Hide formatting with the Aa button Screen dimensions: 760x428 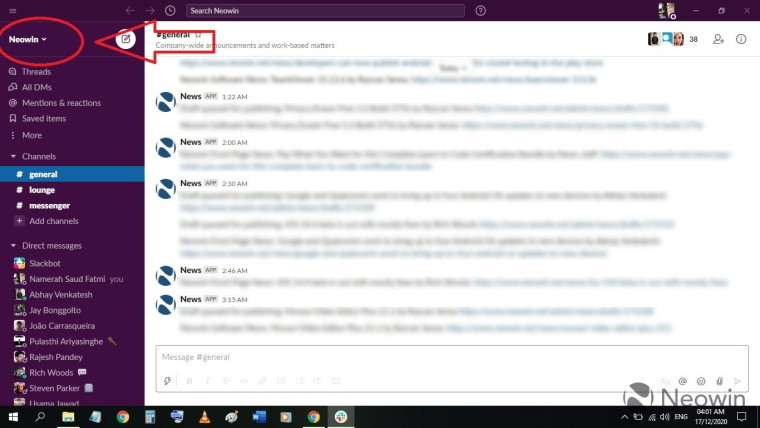click(x=665, y=381)
